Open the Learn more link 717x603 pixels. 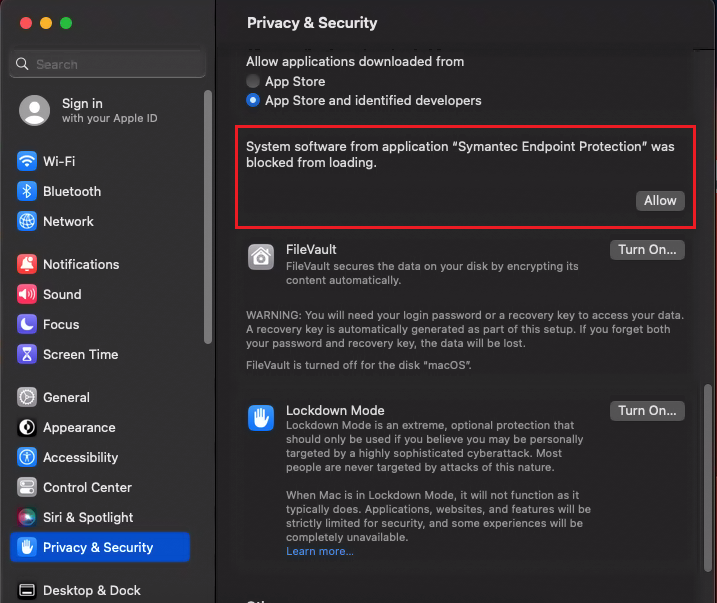pyautogui.click(x=320, y=551)
